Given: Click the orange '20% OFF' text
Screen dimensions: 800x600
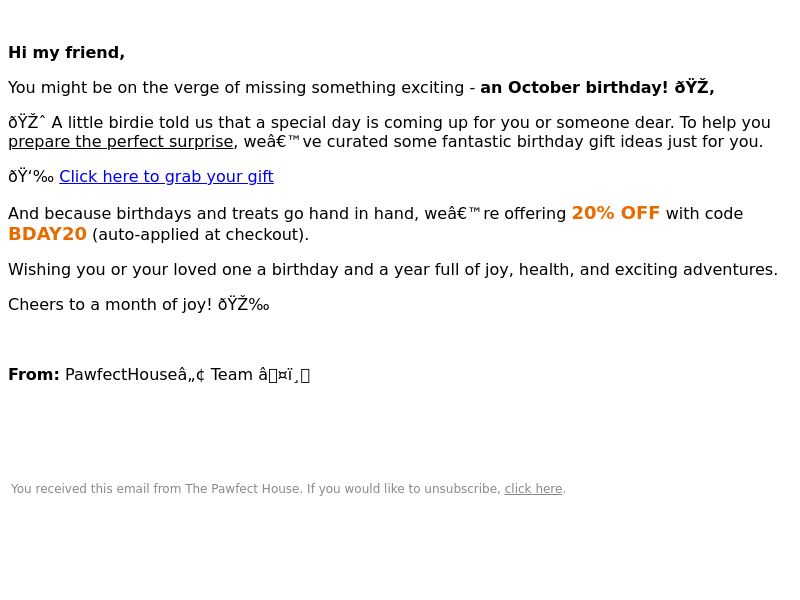Looking at the screenshot, I should coord(616,213).
